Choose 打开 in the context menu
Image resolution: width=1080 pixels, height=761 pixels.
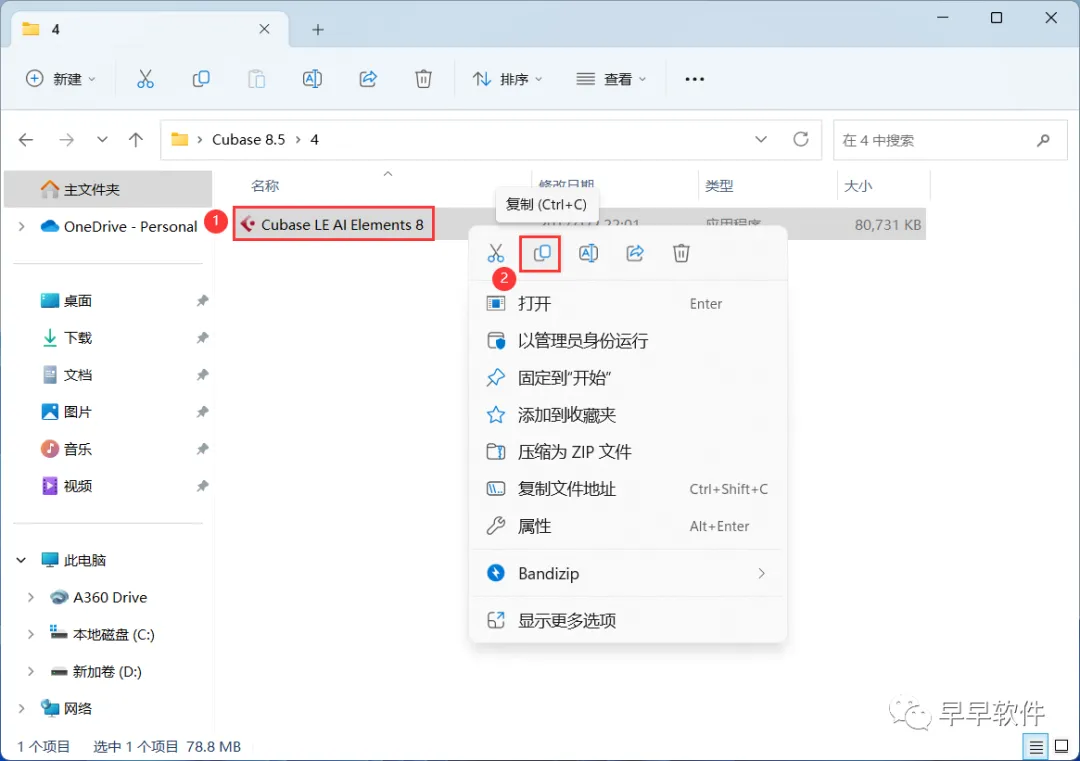point(627,304)
